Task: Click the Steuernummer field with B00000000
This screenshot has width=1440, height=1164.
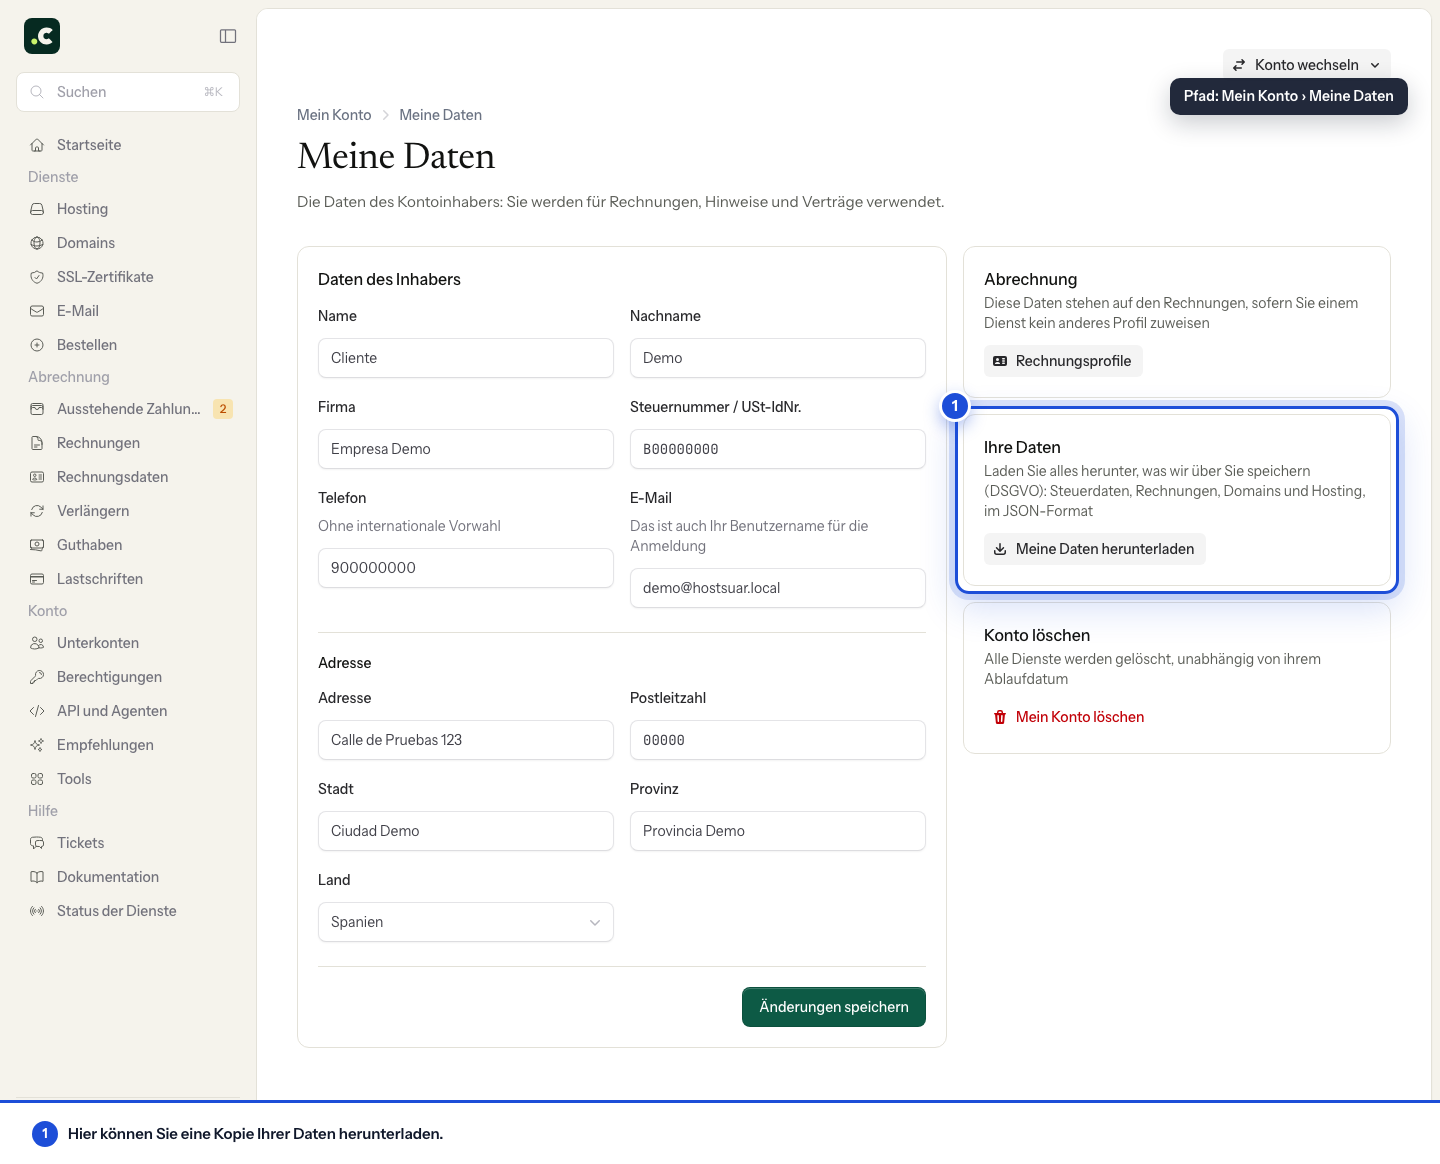Action: point(778,449)
